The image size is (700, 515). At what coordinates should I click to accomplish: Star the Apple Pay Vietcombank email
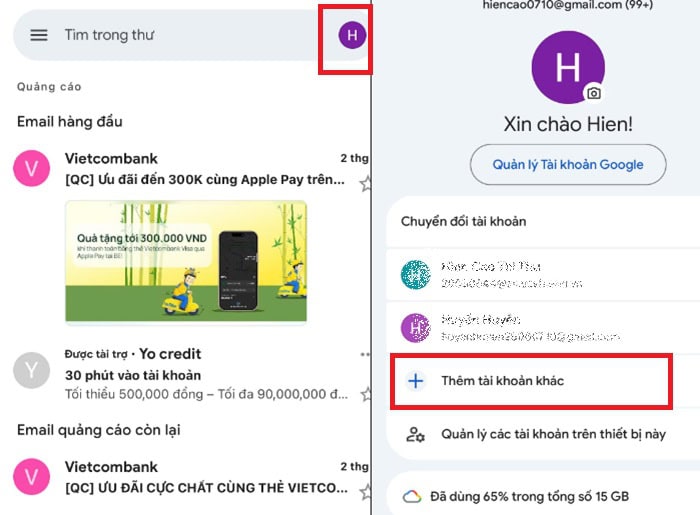(x=366, y=183)
